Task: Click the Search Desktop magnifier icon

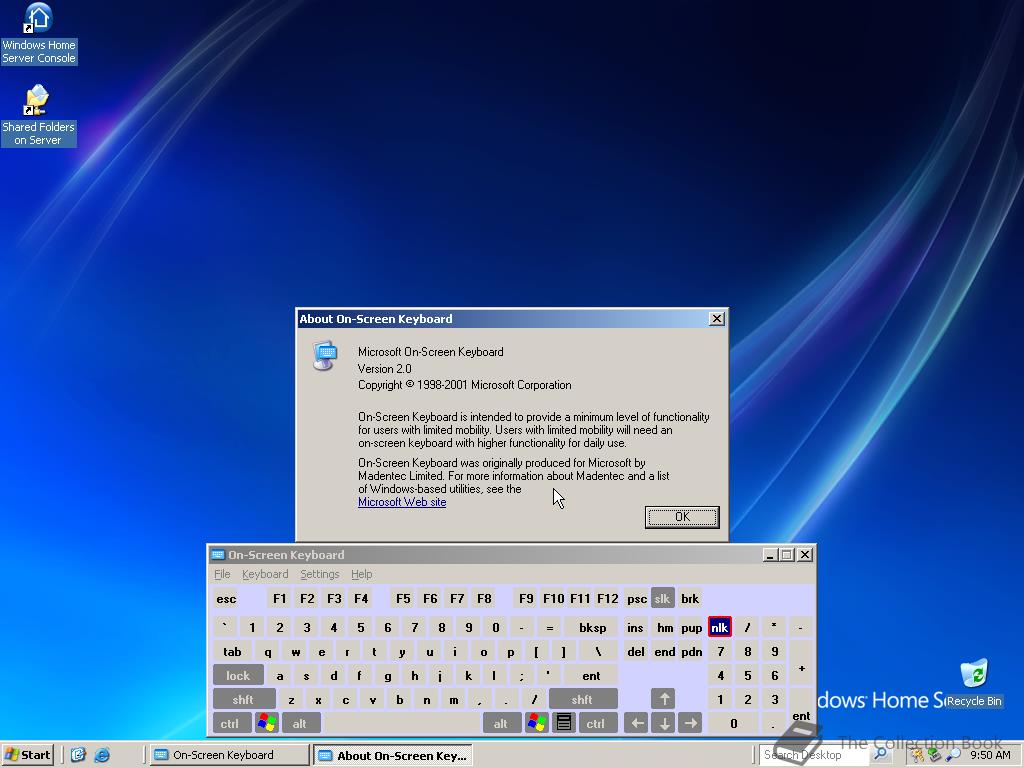Action: [x=880, y=754]
